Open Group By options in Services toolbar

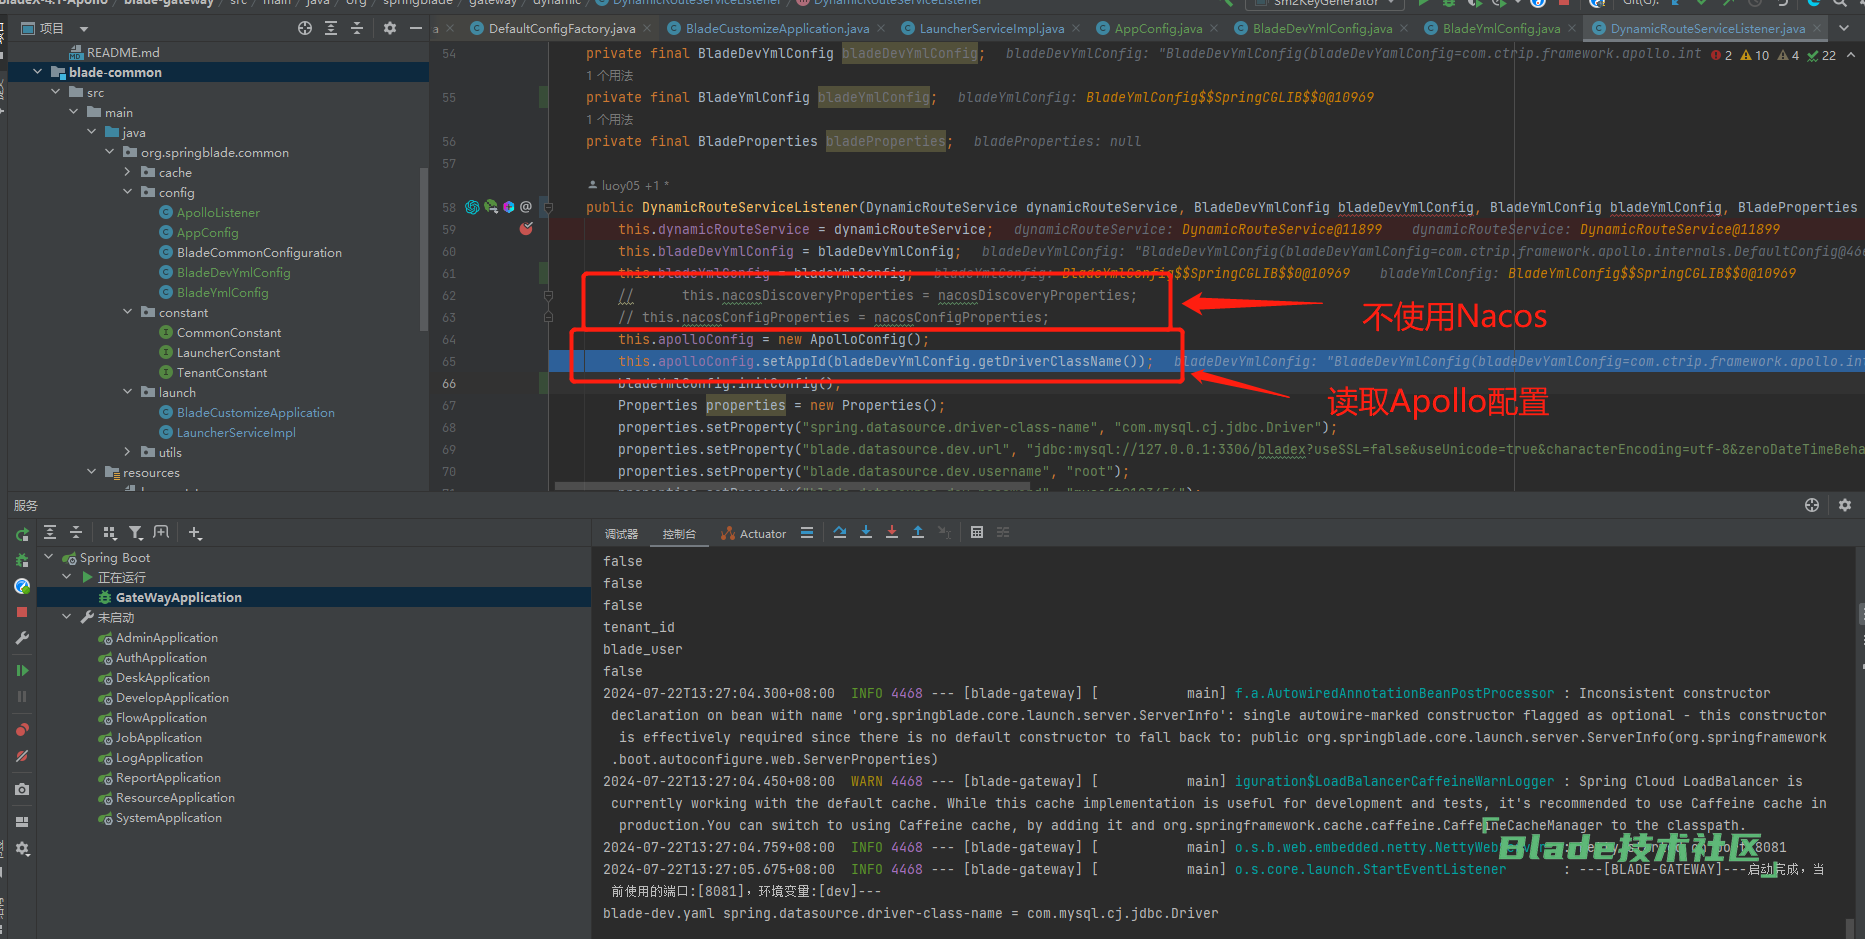[110, 533]
